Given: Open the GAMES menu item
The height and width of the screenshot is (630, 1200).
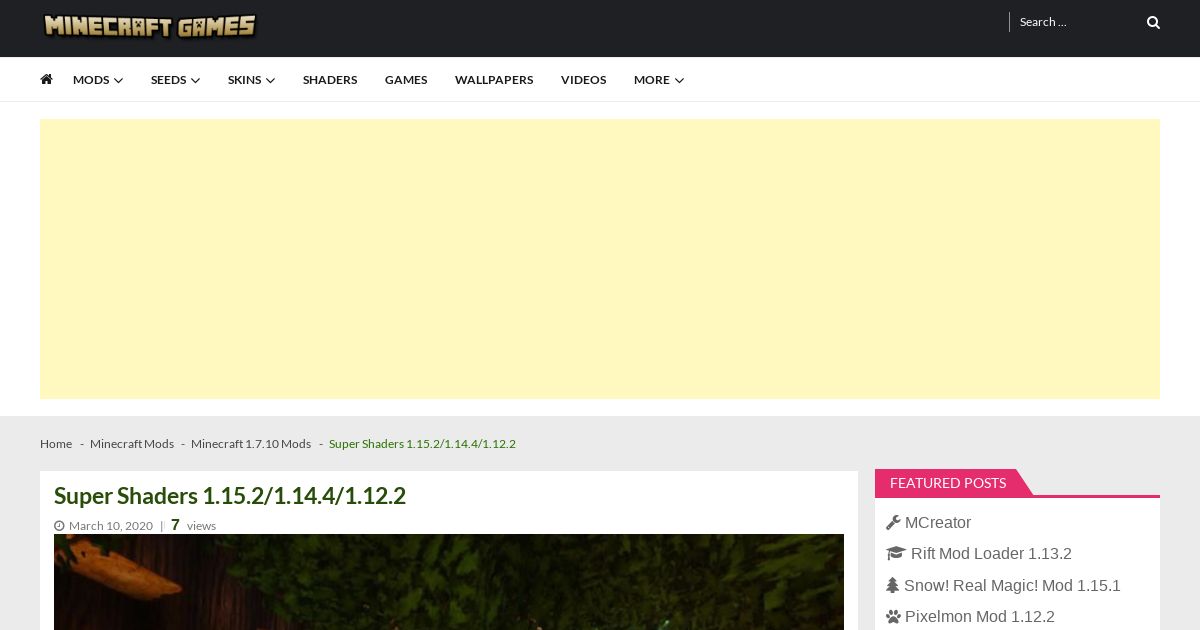Looking at the screenshot, I should (406, 80).
